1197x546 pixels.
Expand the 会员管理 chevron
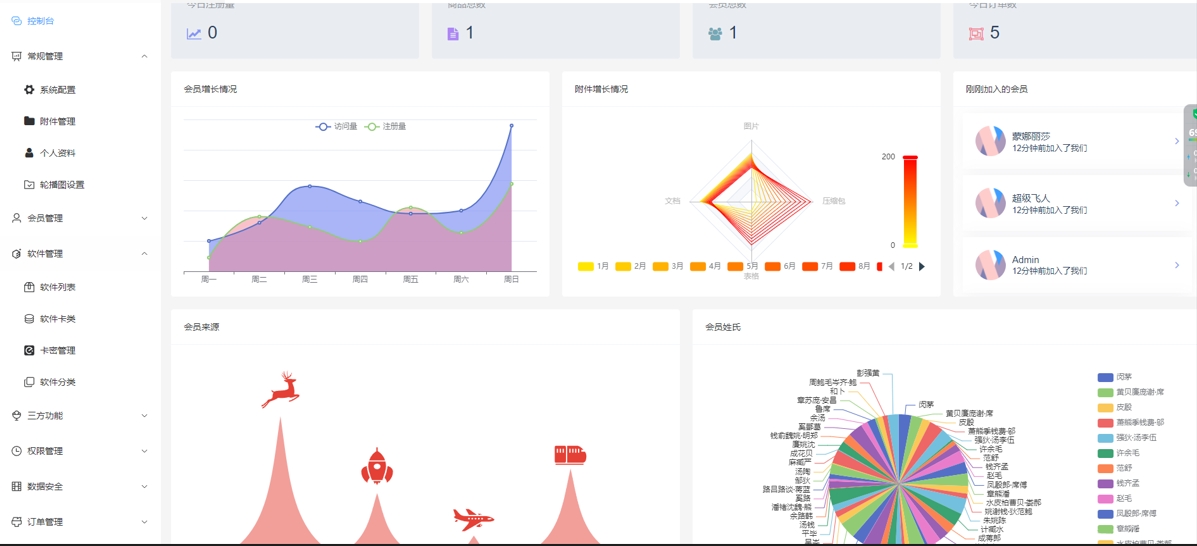[x=144, y=218]
